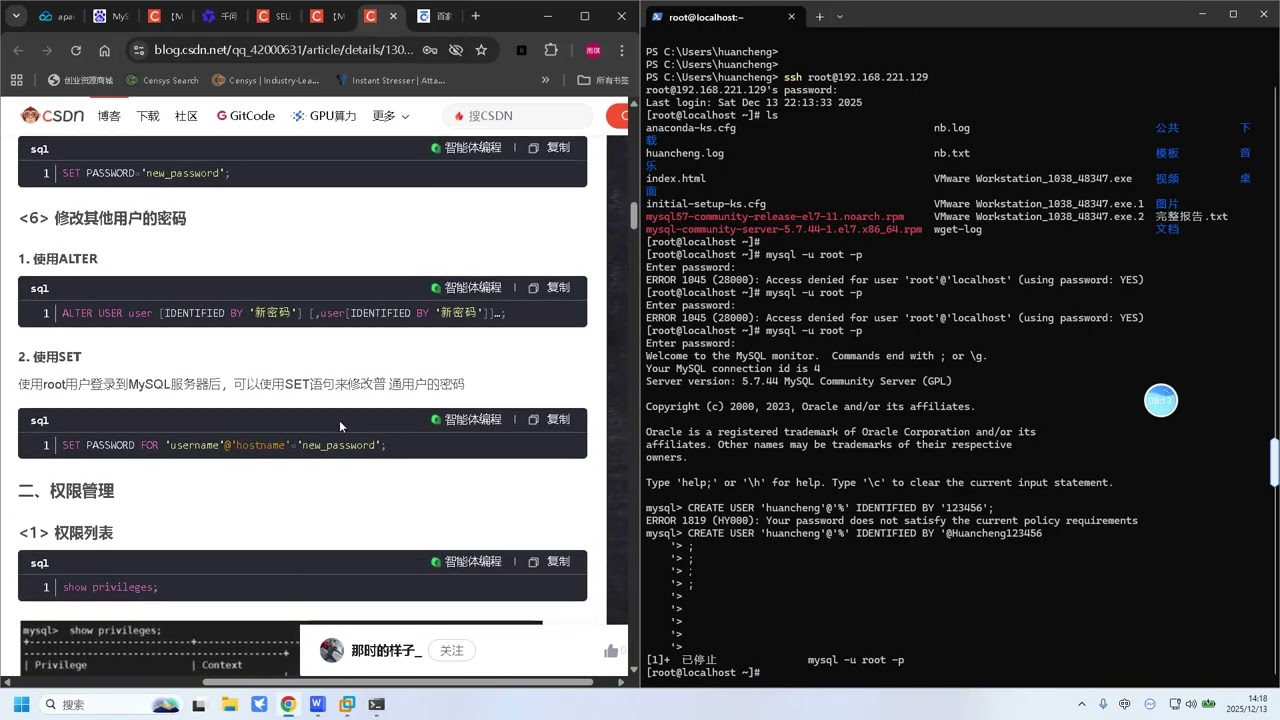Open Censys | Industry-Lea... bookmark
This screenshot has width=1280, height=720.
tap(265, 80)
